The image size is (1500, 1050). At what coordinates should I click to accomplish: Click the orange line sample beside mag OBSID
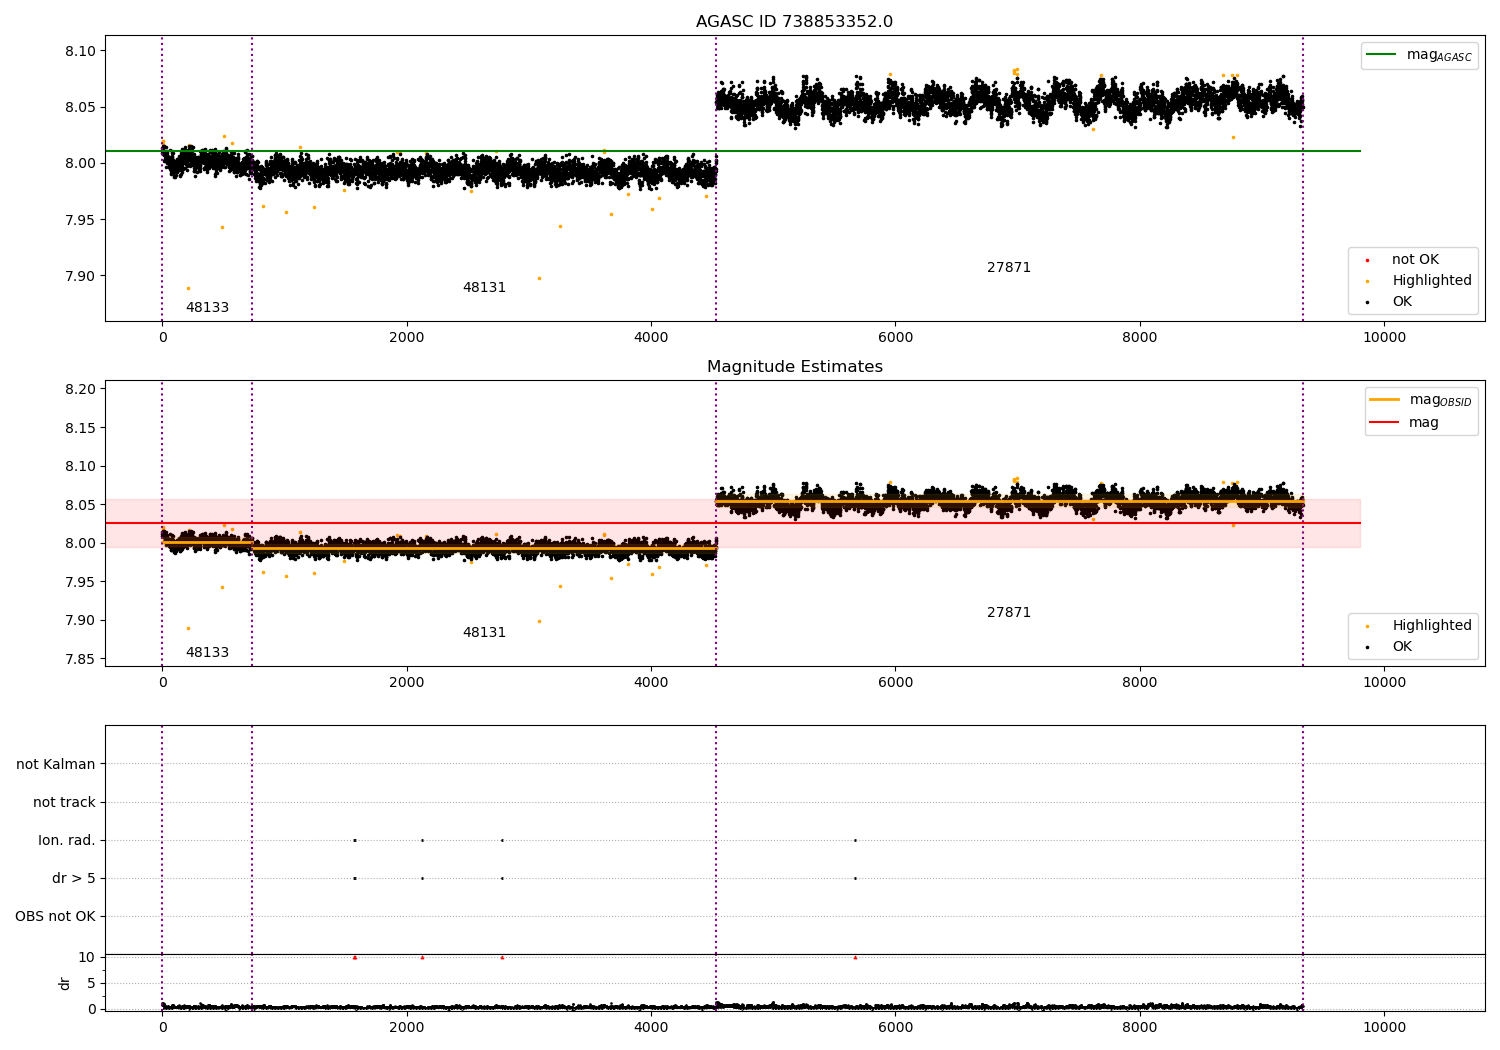pyautogui.click(x=1384, y=400)
